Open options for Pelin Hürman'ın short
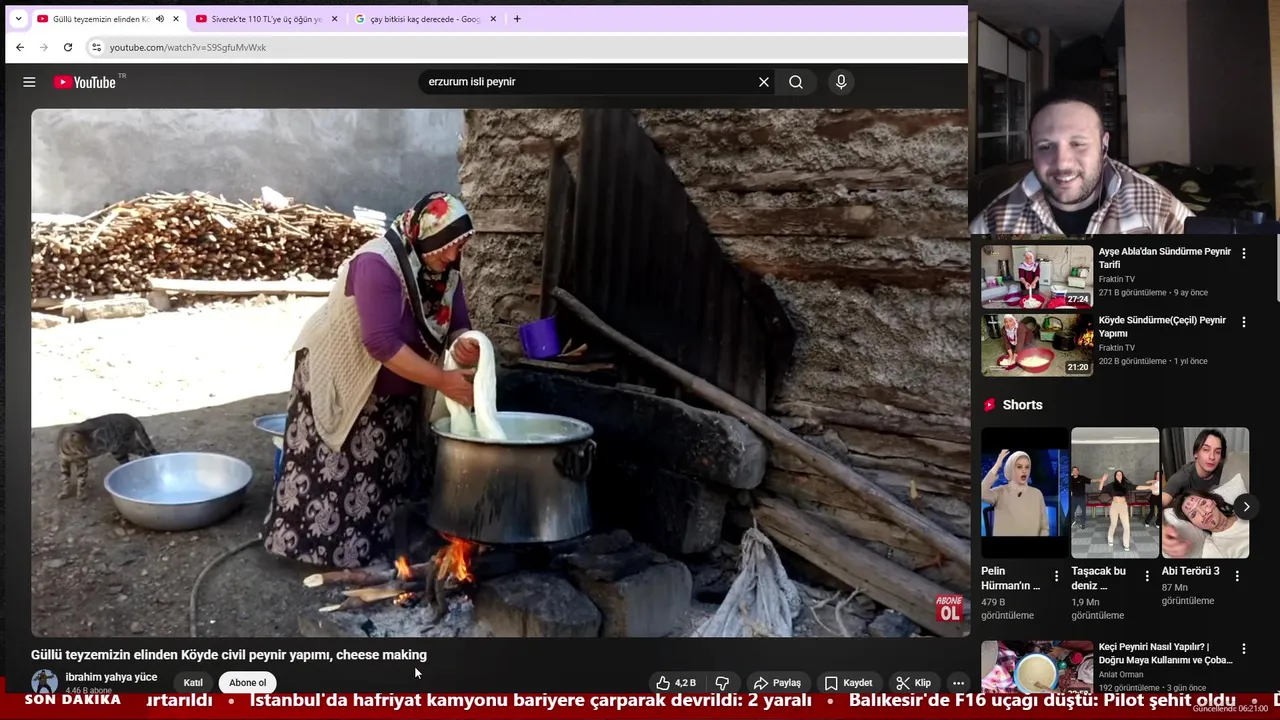Viewport: 1280px width, 720px height. (x=1057, y=576)
